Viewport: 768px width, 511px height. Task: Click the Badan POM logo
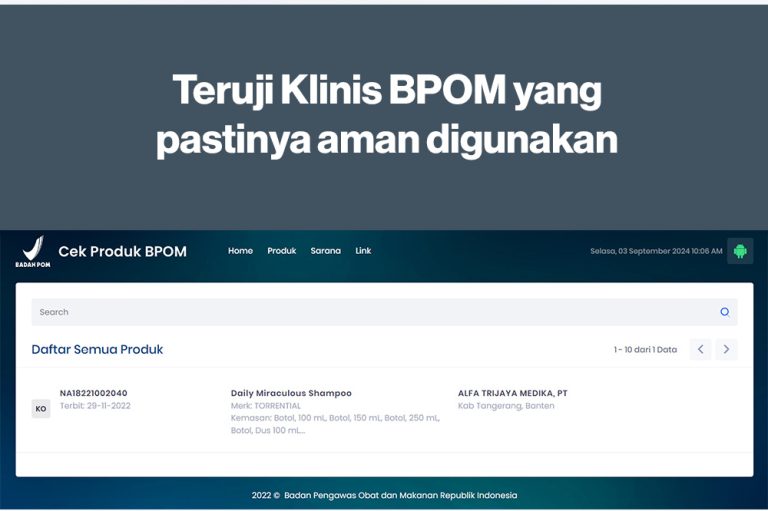[33, 252]
